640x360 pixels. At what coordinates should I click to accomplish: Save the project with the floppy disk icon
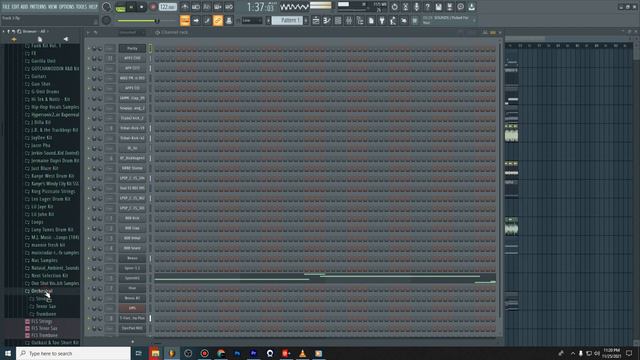[x=438, y=7]
